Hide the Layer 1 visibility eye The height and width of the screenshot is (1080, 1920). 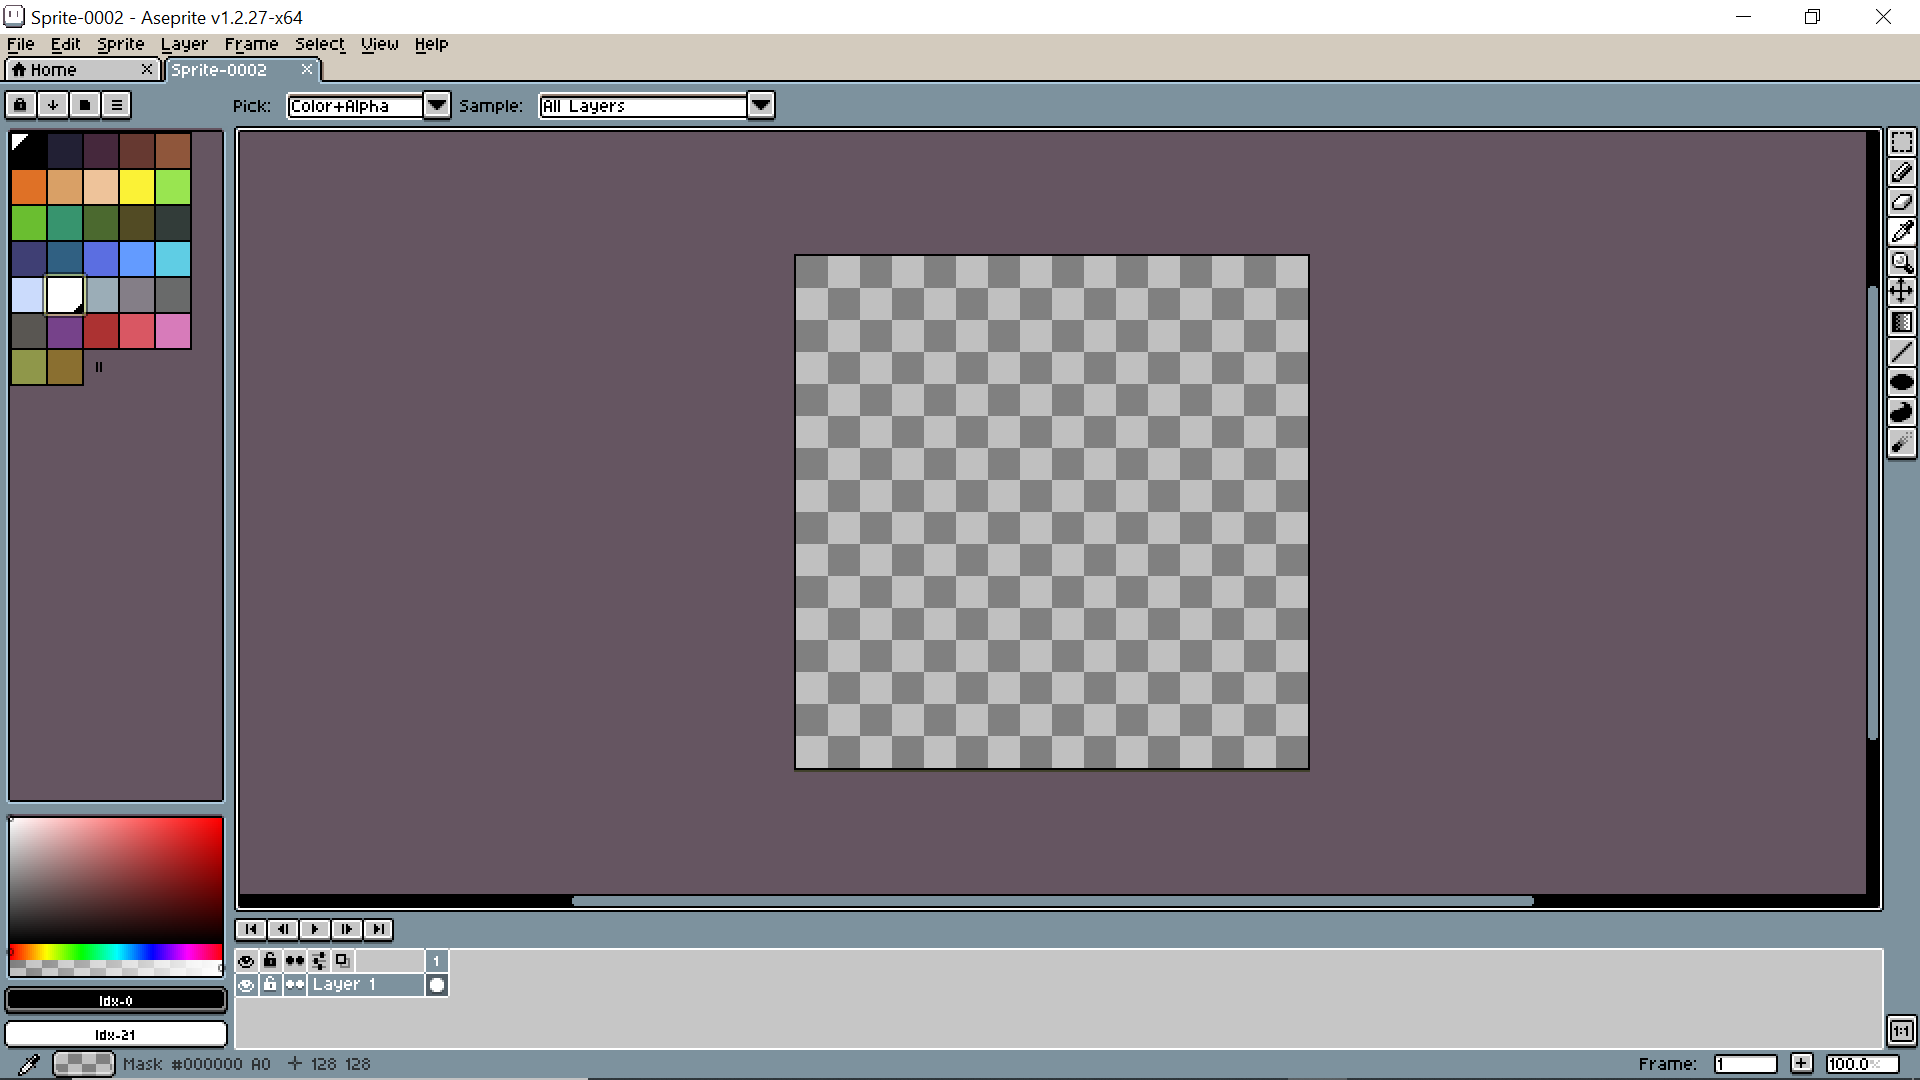[246, 984]
